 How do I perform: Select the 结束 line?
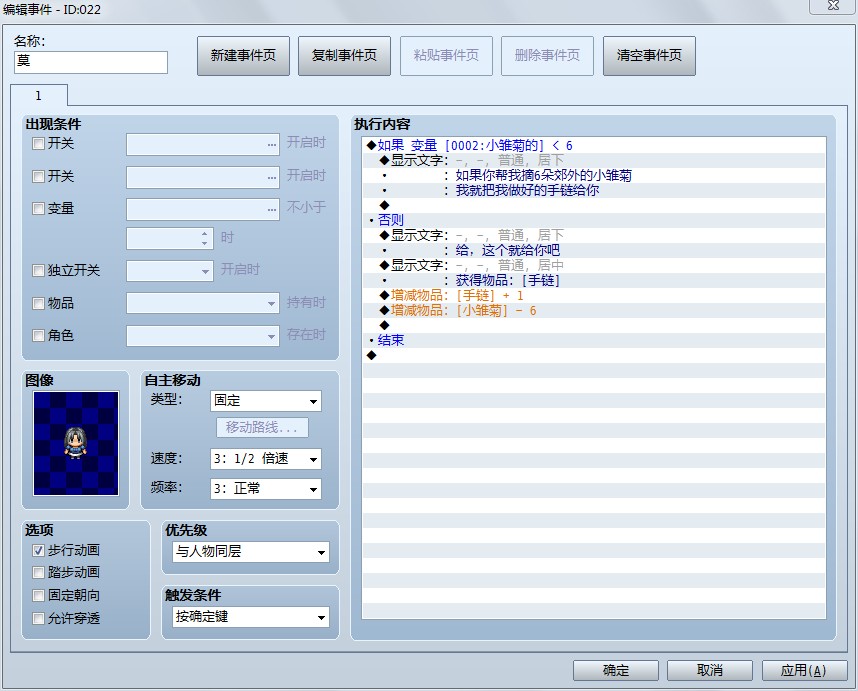click(x=594, y=340)
